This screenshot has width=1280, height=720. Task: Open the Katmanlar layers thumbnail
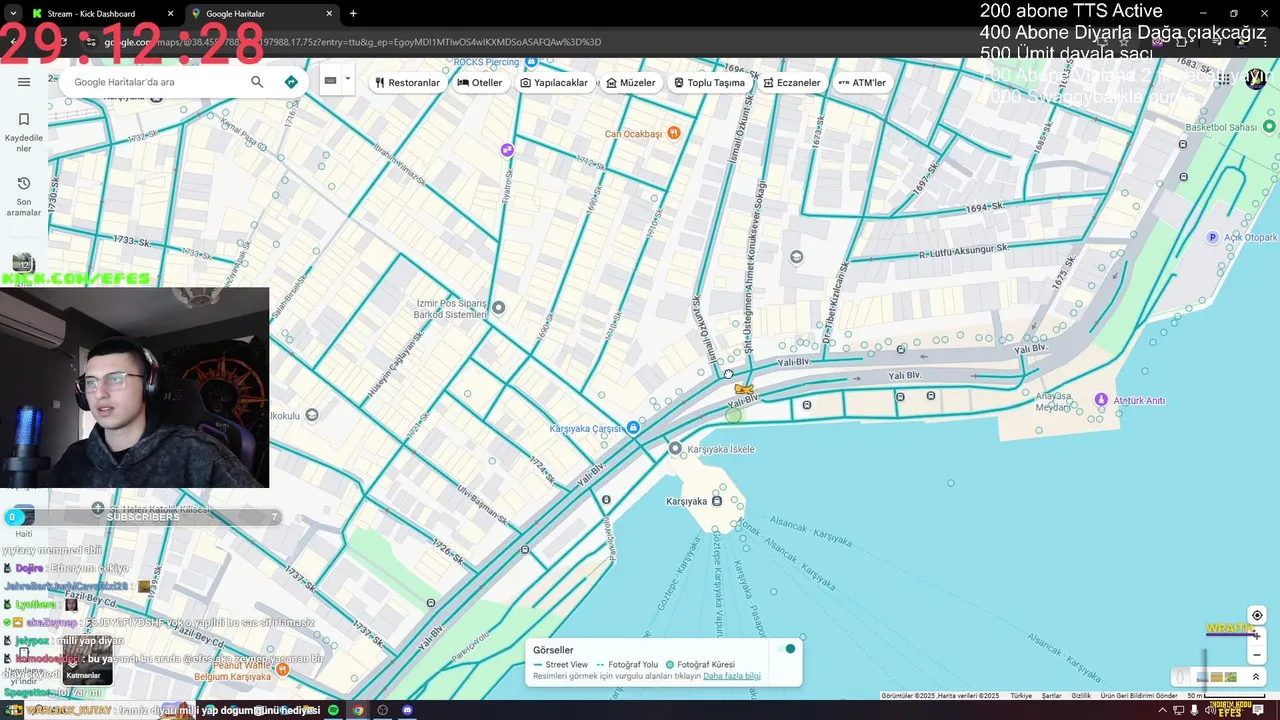[88, 660]
